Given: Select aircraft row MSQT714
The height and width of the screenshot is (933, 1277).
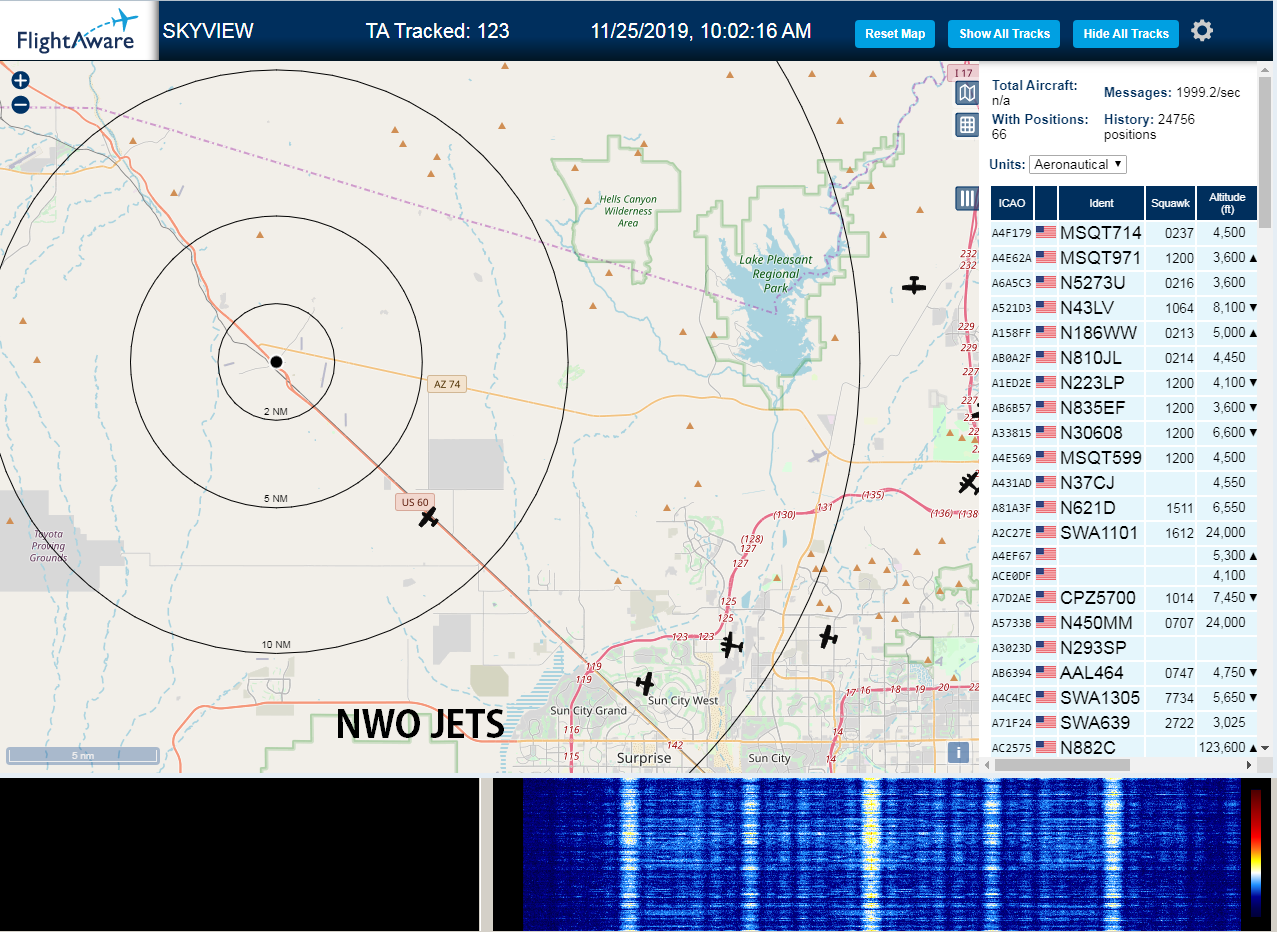Looking at the screenshot, I should tap(1123, 233).
